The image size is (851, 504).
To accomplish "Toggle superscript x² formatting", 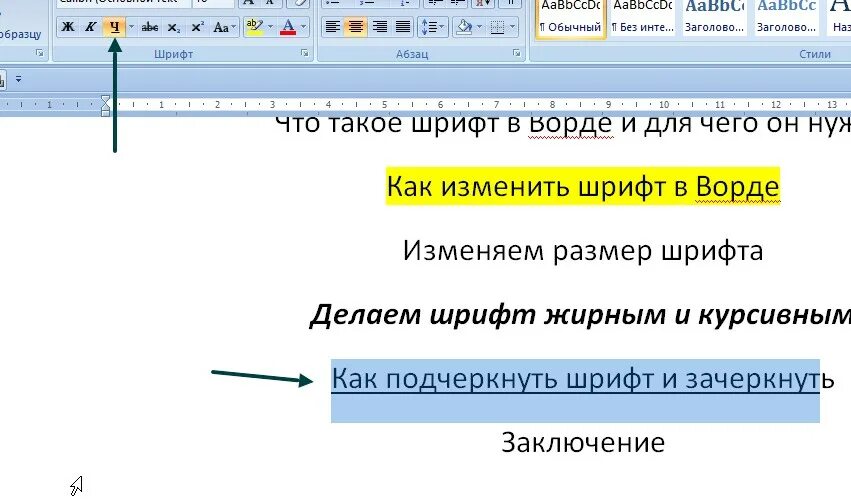I will click(x=198, y=27).
